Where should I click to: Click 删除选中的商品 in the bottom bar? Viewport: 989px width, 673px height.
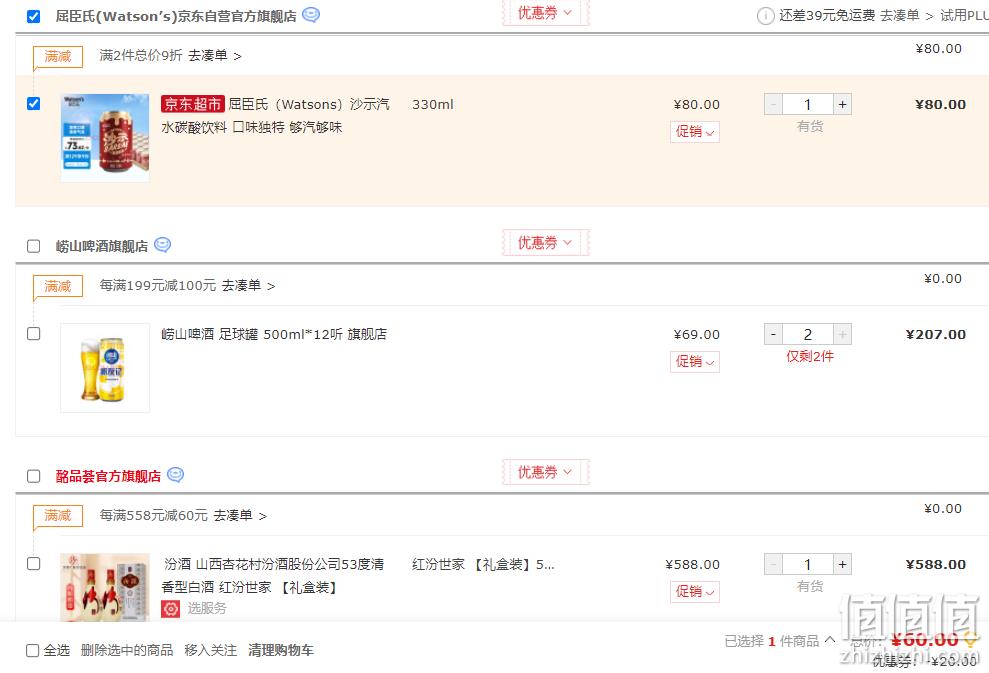127,650
